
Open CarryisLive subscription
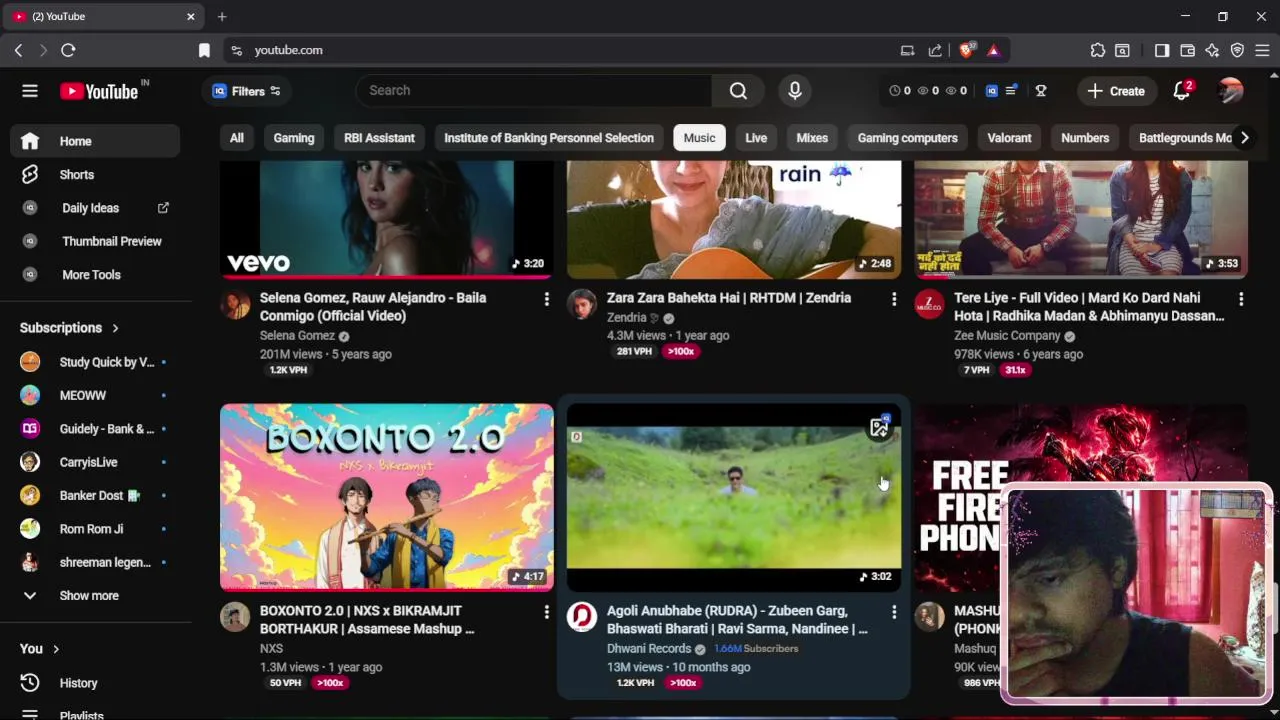tap(96, 462)
